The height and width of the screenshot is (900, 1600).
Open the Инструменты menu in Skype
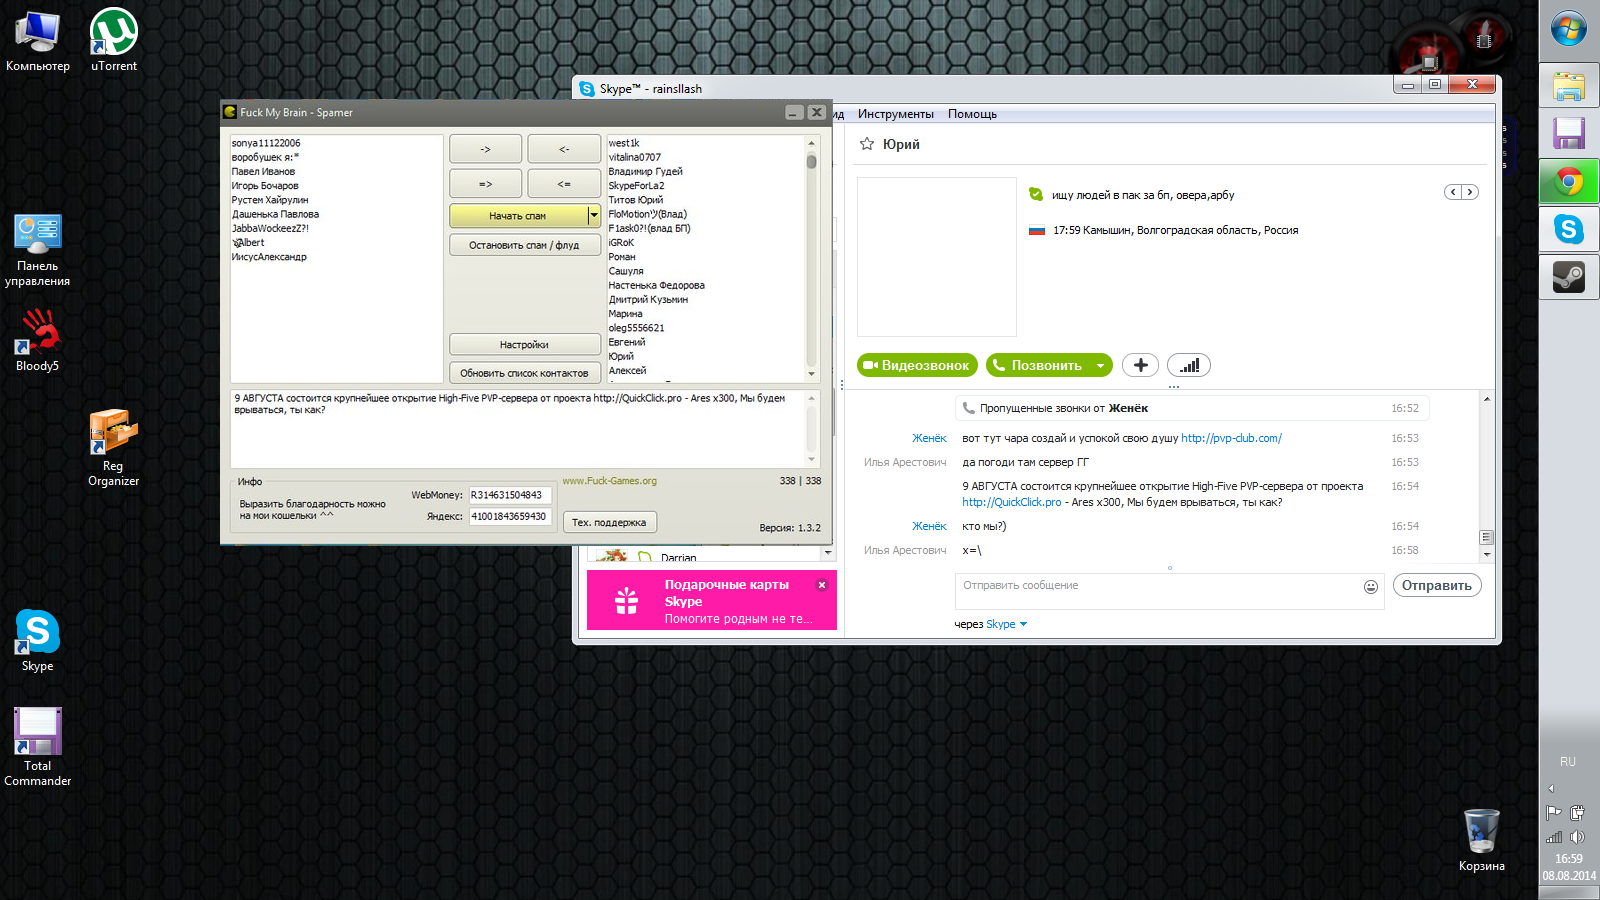(x=896, y=114)
